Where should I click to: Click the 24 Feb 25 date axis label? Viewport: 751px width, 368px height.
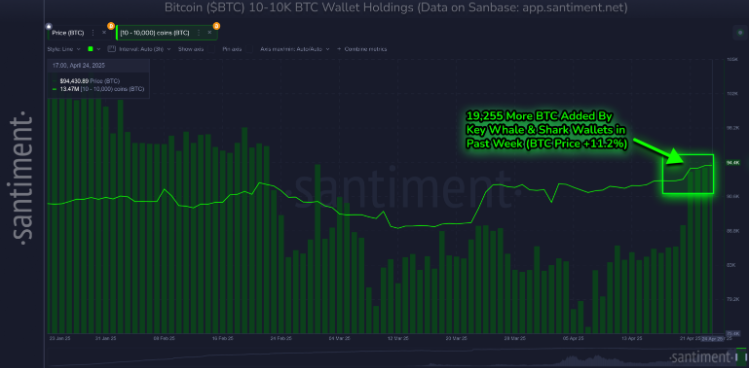(x=281, y=338)
